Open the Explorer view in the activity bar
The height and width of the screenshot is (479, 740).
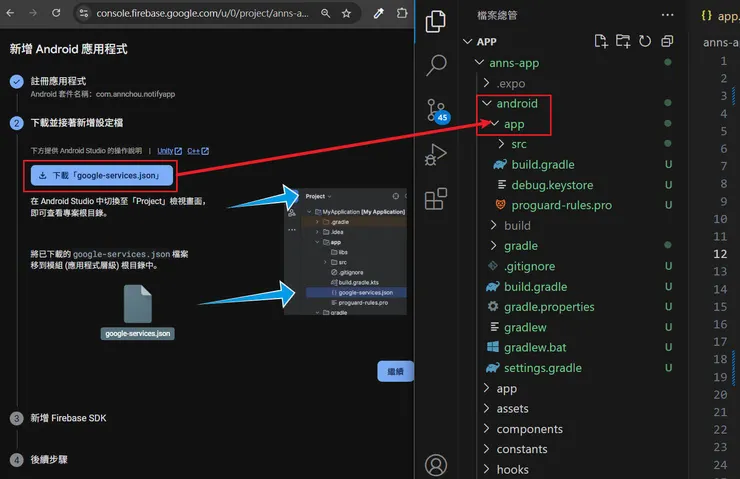point(436,21)
